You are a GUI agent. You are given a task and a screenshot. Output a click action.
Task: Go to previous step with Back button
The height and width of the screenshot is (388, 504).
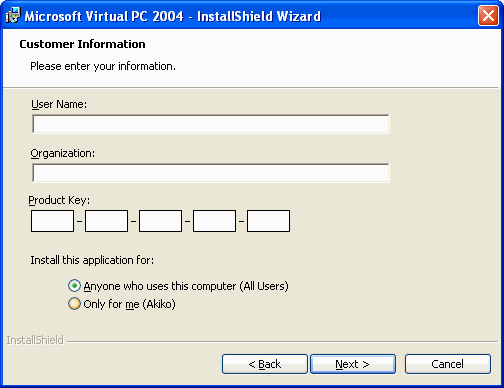(x=265, y=364)
